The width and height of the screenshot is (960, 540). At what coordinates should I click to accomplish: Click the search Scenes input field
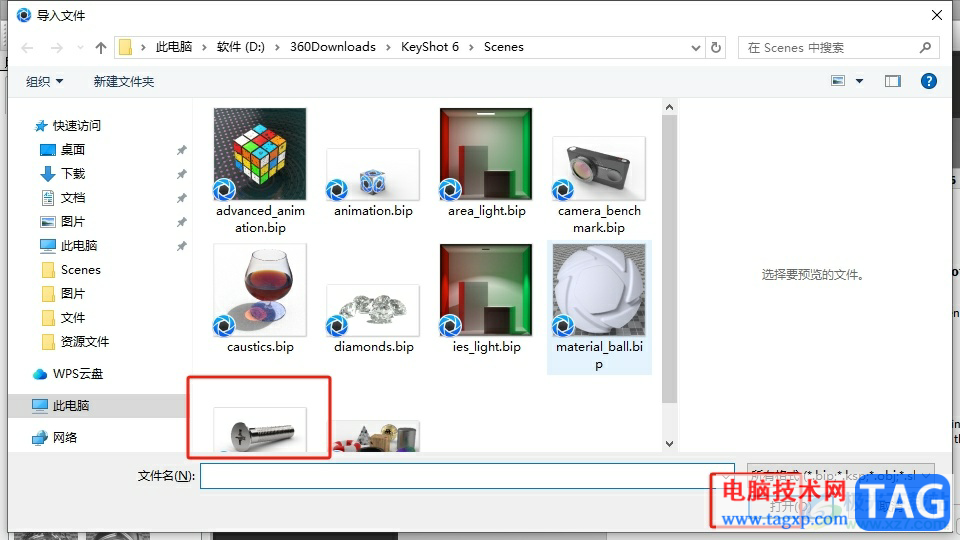coord(830,48)
